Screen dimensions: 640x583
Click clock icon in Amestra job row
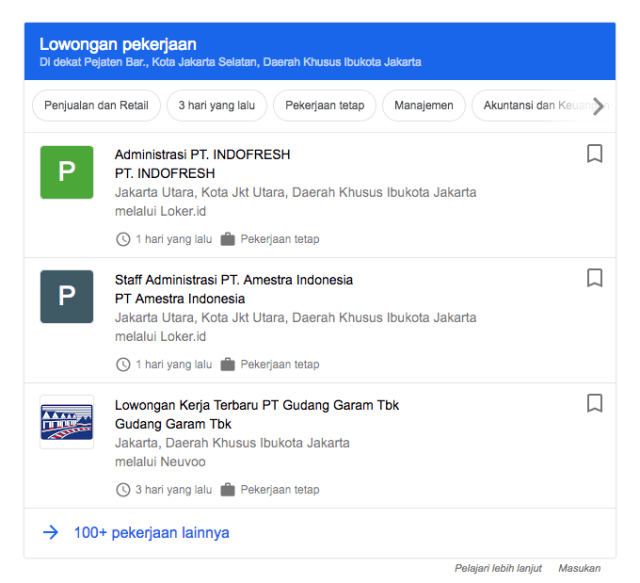pos(123,364)
